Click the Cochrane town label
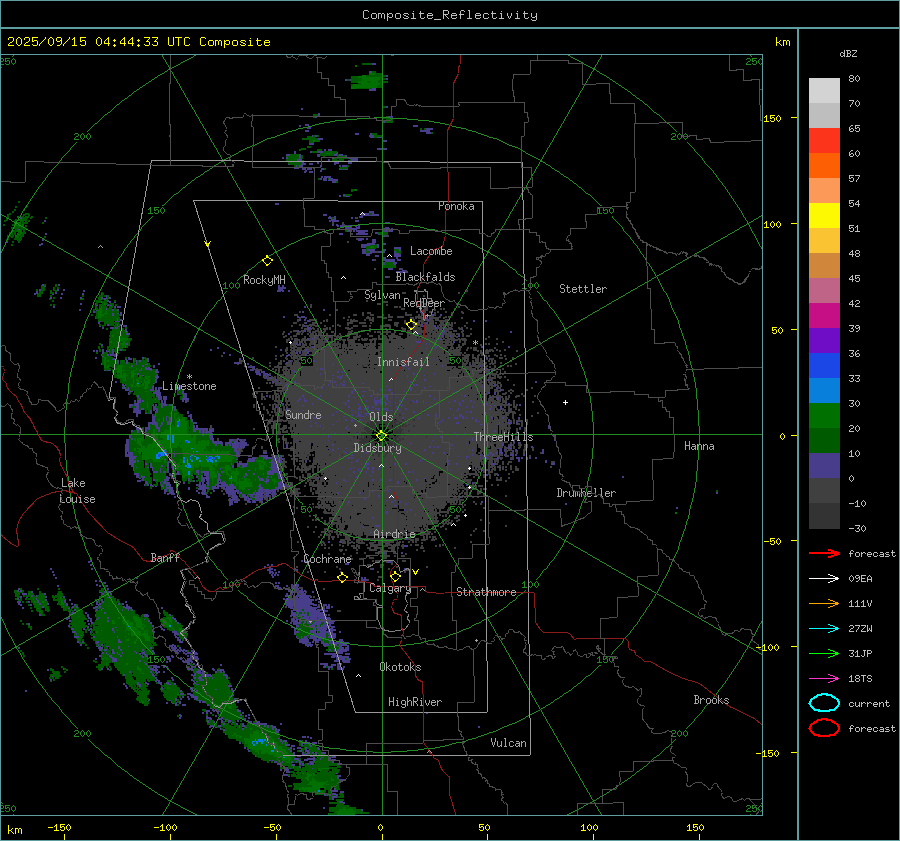 (327, 559)
